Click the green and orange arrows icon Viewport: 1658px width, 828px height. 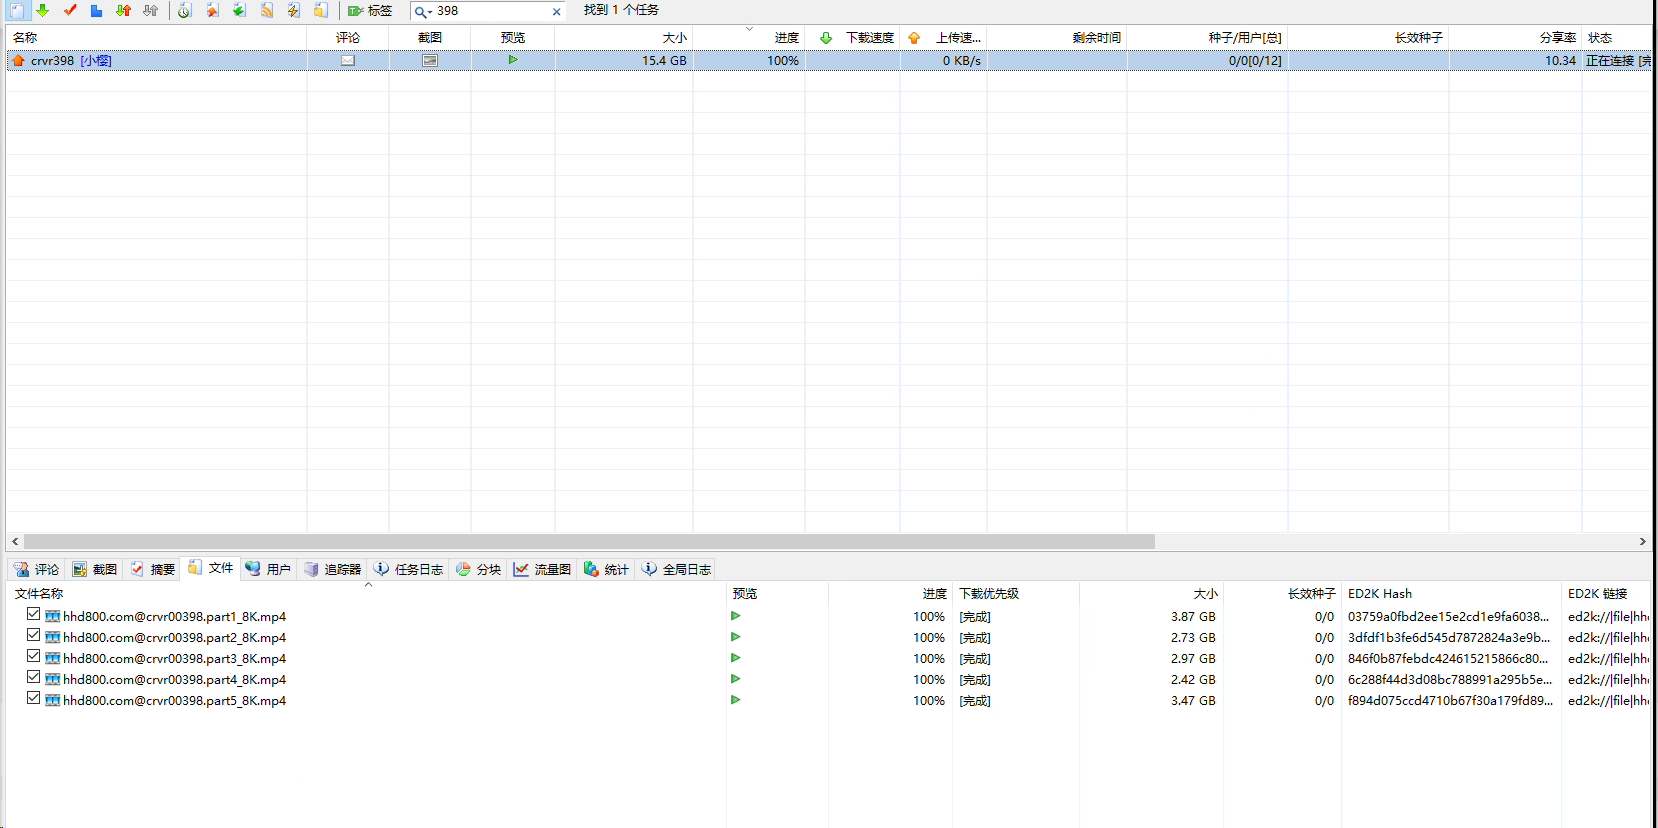pos(123,11)
